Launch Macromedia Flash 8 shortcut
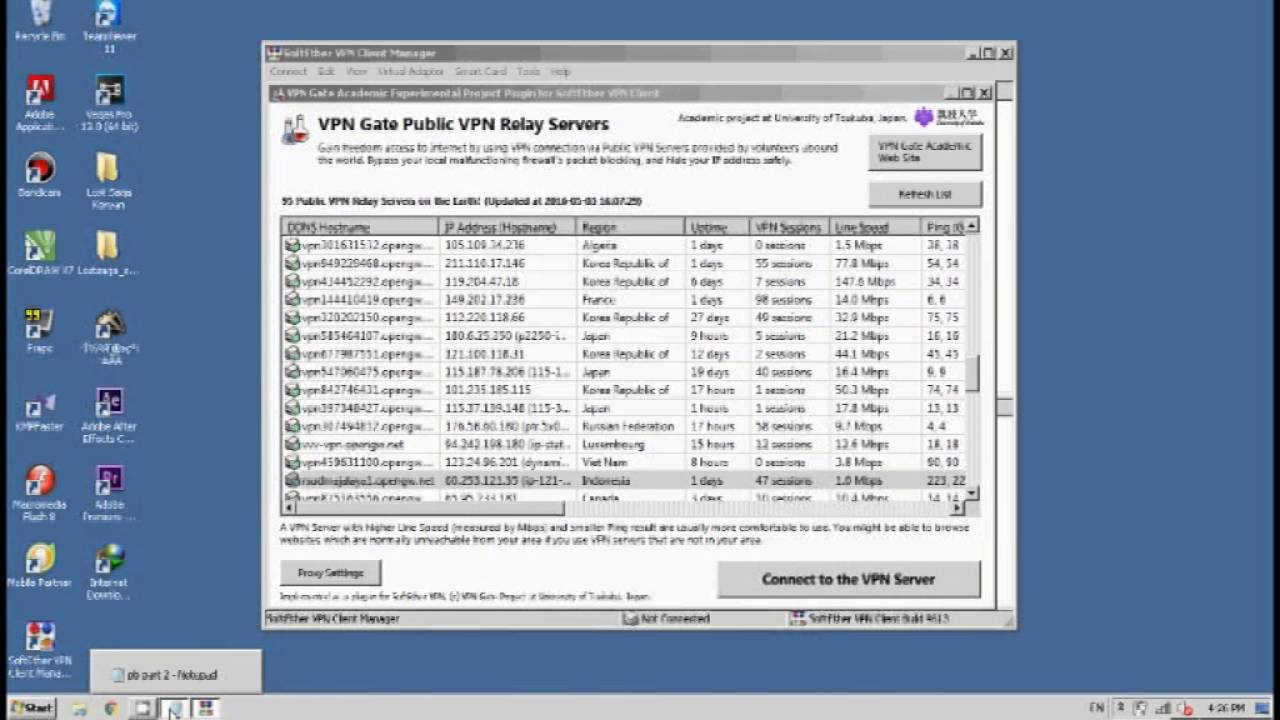The width and height of the screenshot is (1280, 720). [40, 494]
